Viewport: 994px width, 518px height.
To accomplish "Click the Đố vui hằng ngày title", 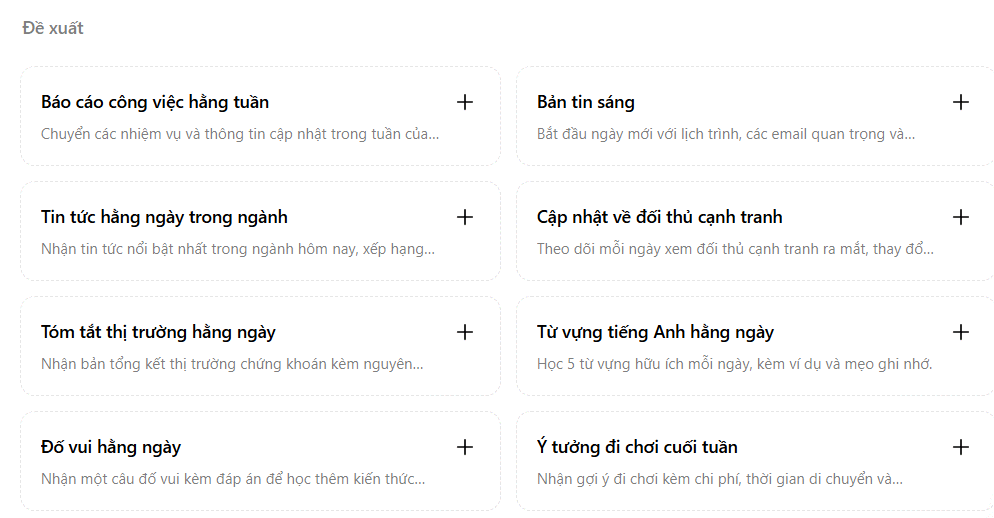I will click(x=111, y=448).
